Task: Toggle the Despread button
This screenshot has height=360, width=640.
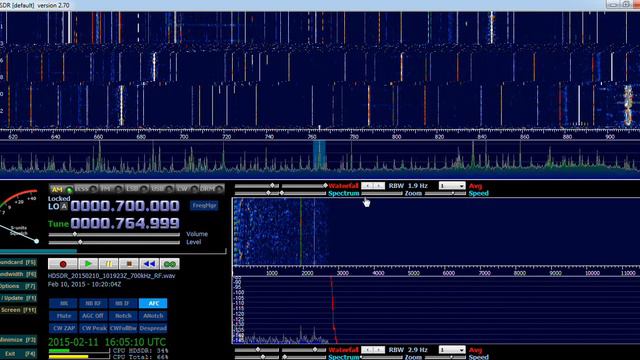Action: coord(153,328)
